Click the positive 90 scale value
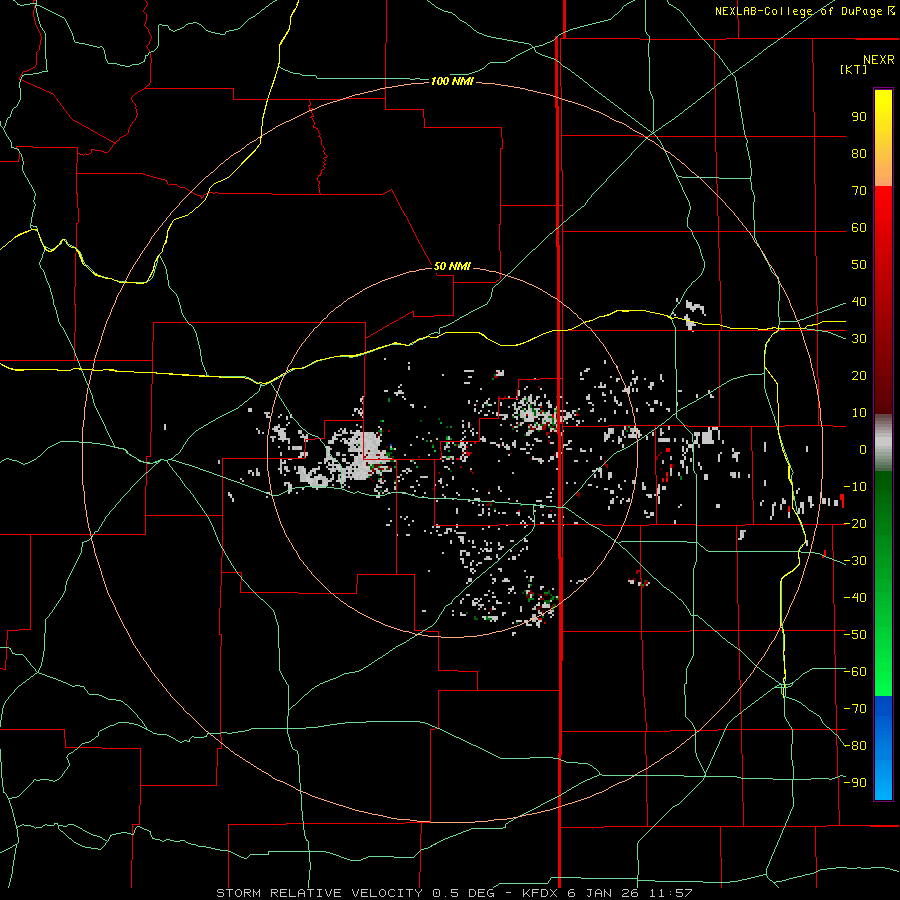900x900 pixels. click(x=859, y=117)
